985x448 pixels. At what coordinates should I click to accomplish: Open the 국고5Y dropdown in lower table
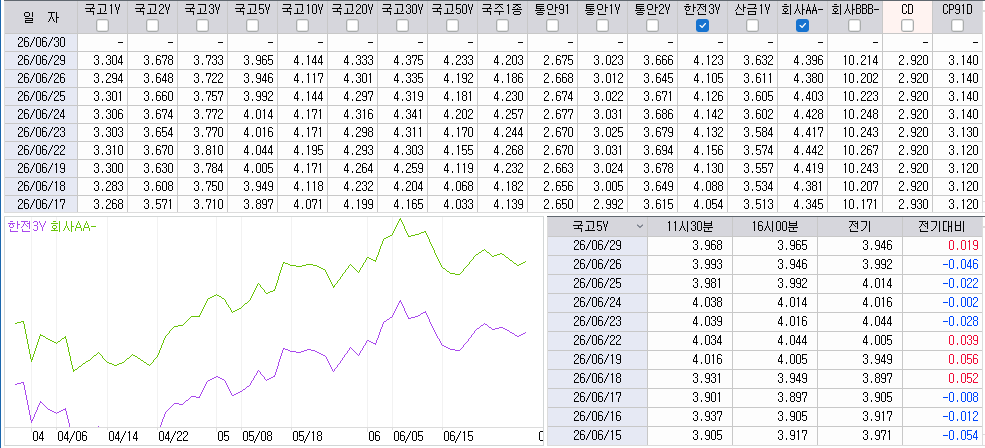pos(640,226)
